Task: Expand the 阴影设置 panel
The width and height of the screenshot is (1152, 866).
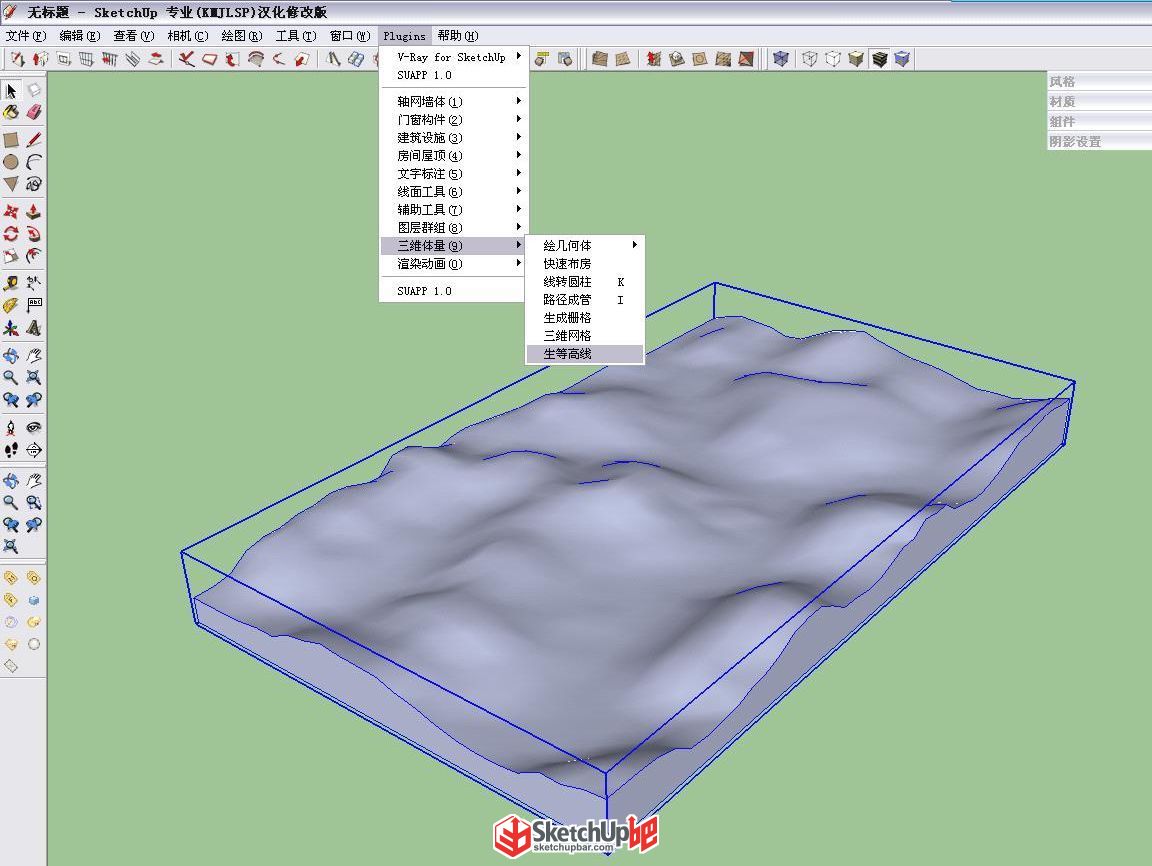Action: click(x=1099, y=141)
